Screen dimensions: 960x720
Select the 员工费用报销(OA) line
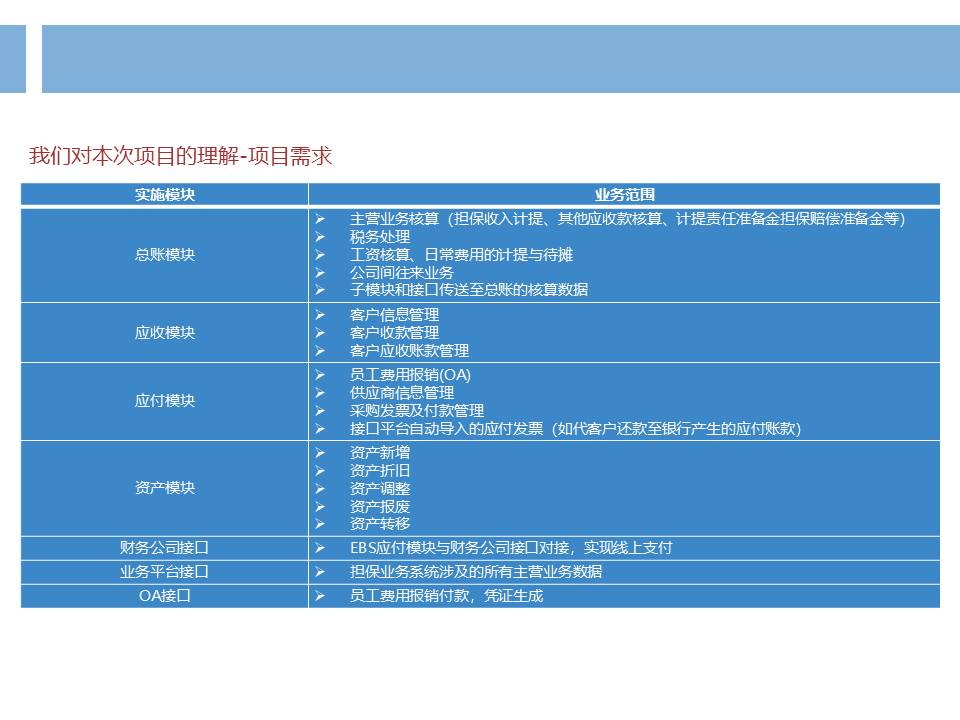[410, 375]
